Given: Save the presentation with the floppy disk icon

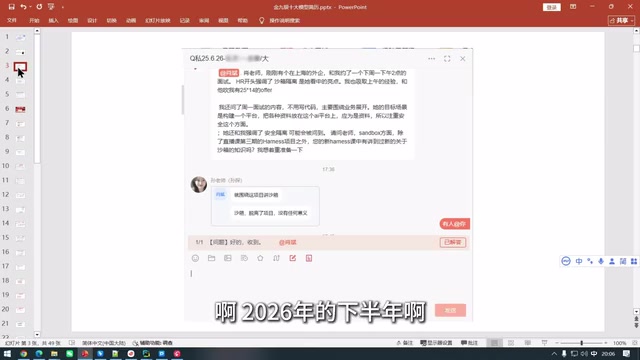Looking at the screenshot, I should 11,7.
